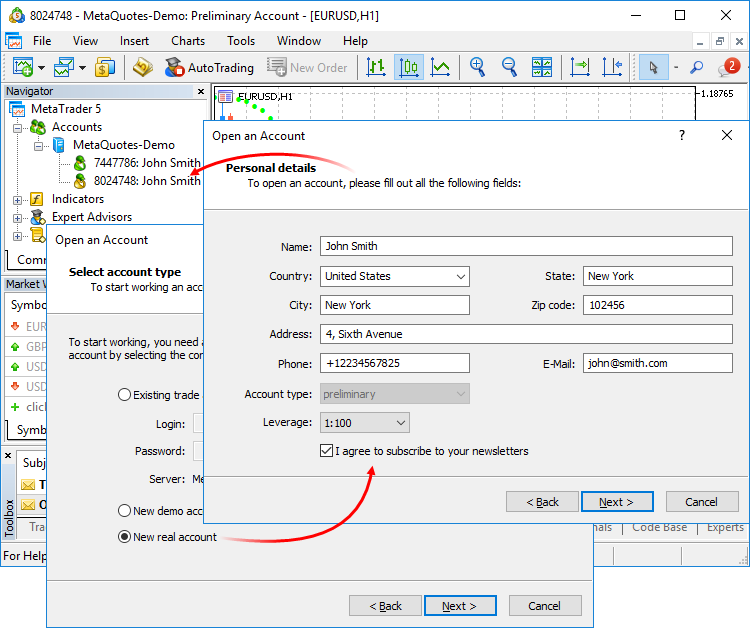Click Cancel in the Personal details dialog
This screenshot has height=628, width=750.
click(701, 502)
